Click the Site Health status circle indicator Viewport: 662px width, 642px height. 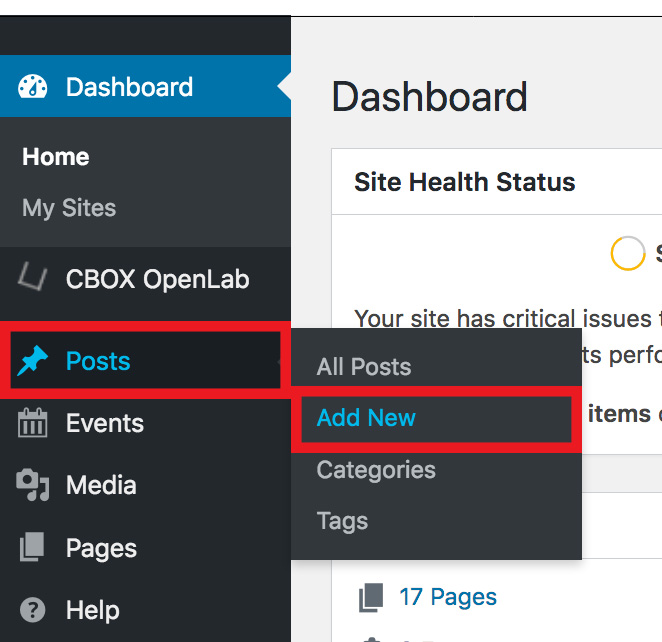pyautogui.click(x=628, y=253)
